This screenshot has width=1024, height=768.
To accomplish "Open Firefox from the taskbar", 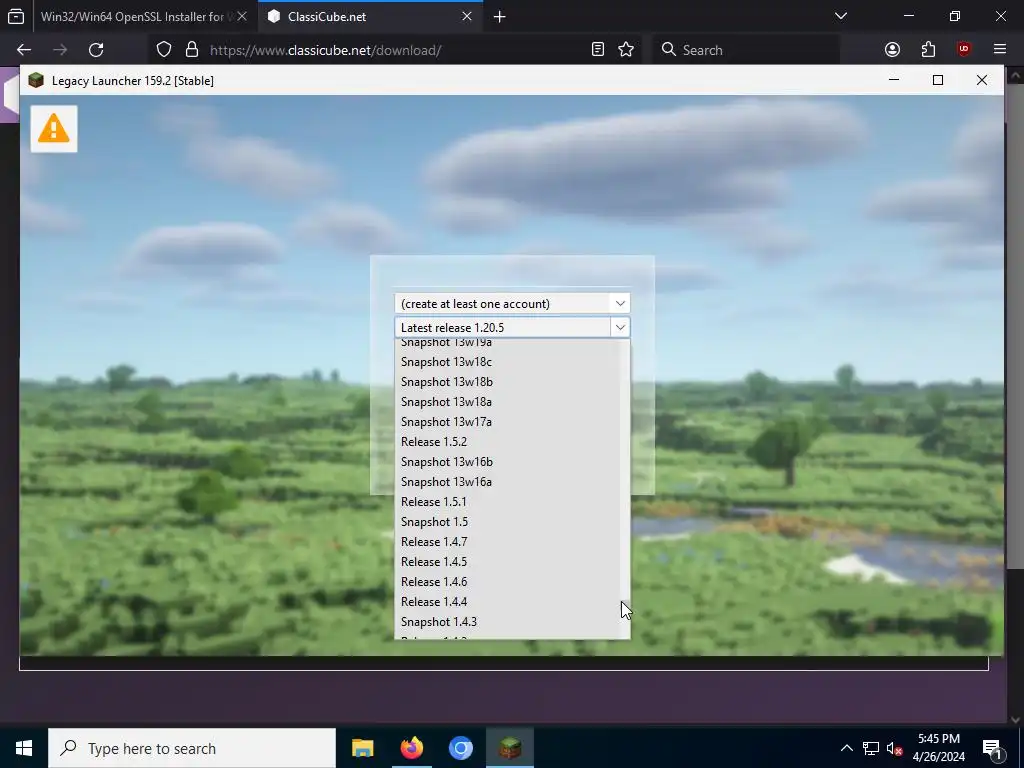I will click(x=411, y=748).
